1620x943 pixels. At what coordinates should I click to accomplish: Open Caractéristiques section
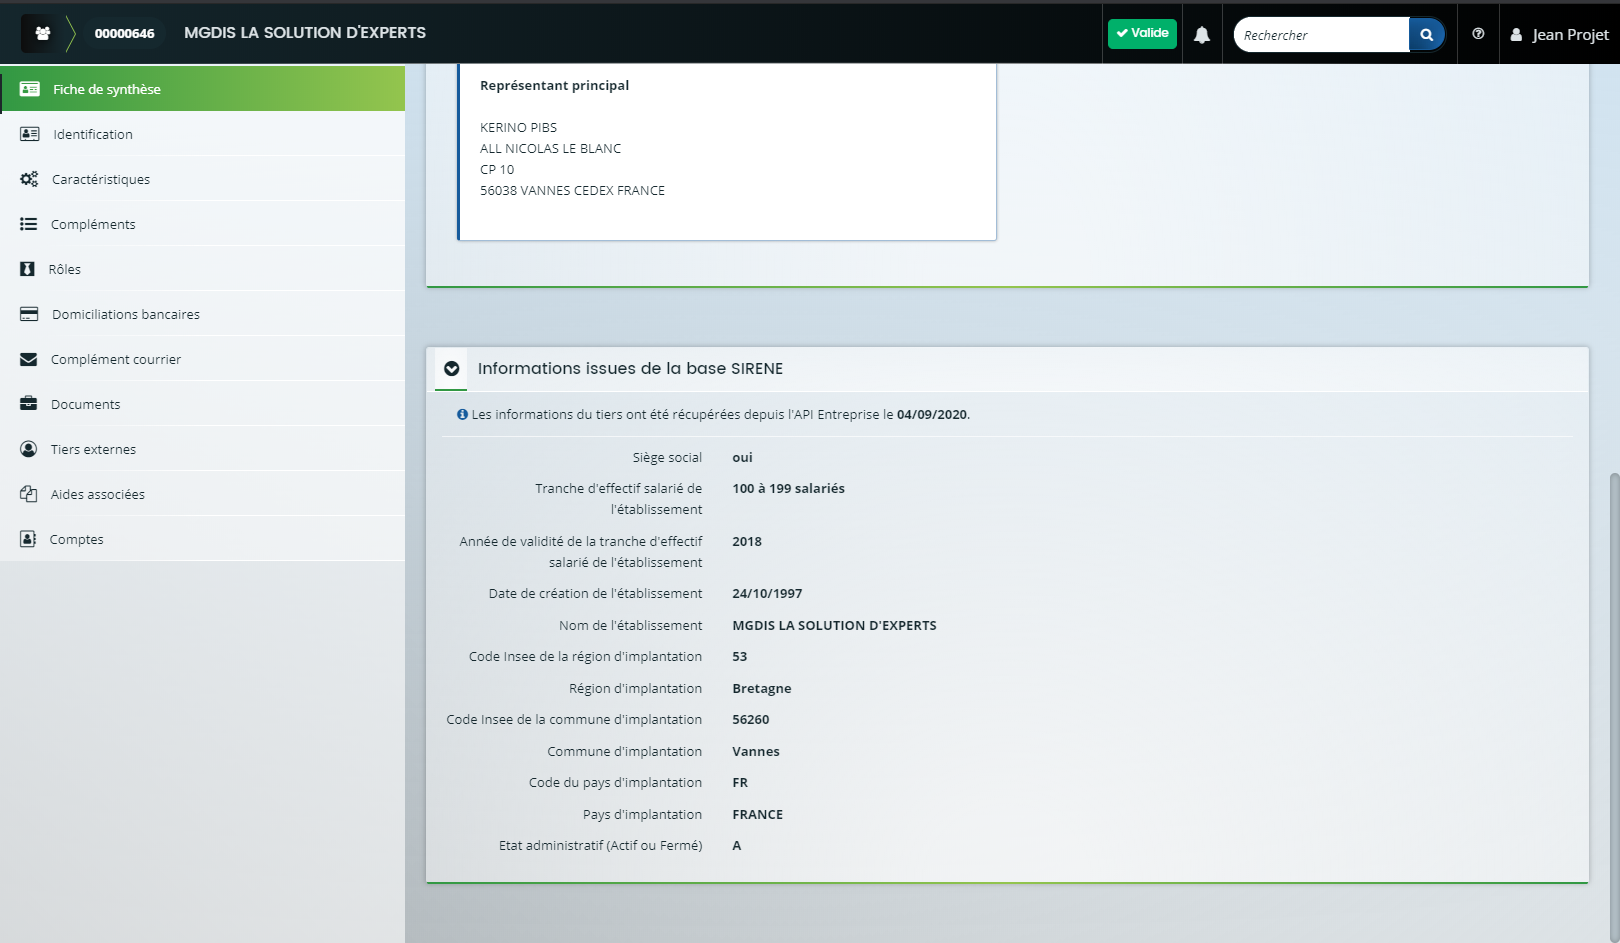tap(202, 179)
